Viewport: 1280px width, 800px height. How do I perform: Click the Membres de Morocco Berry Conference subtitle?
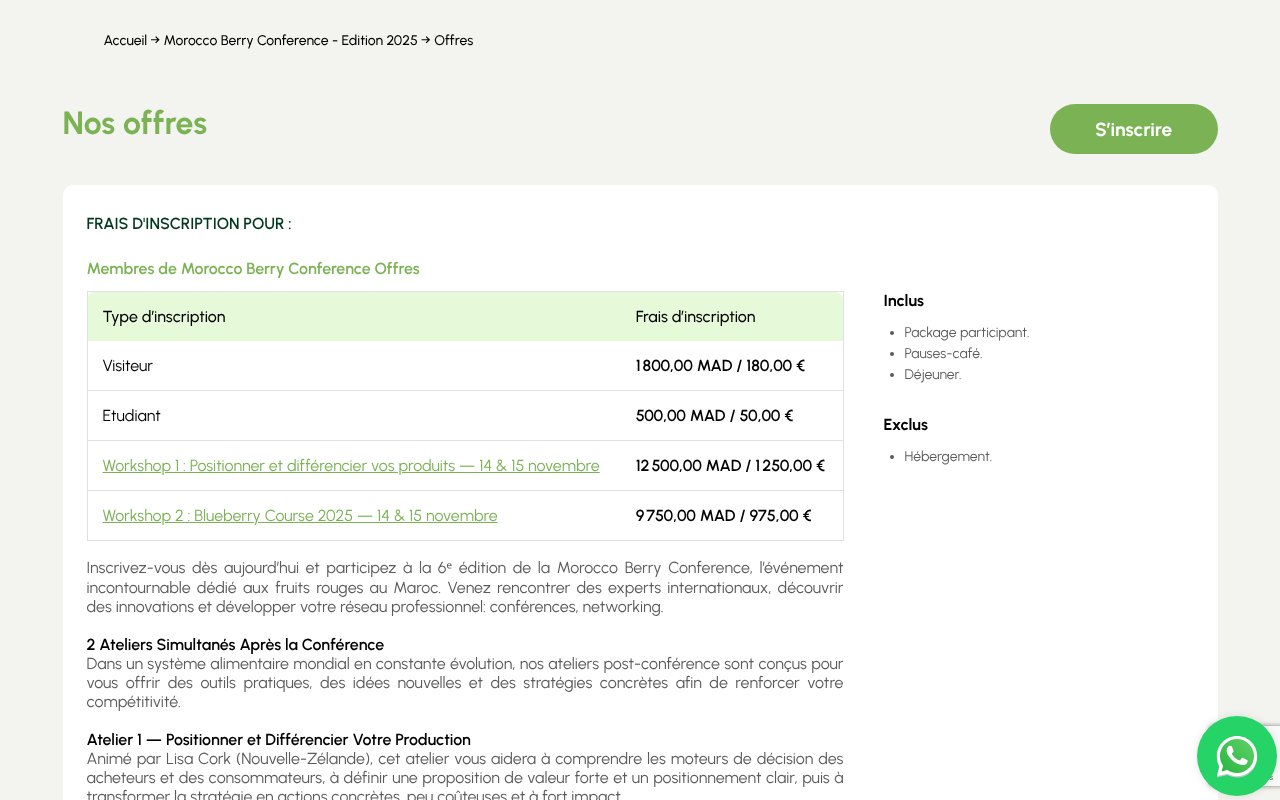(253, 268)
